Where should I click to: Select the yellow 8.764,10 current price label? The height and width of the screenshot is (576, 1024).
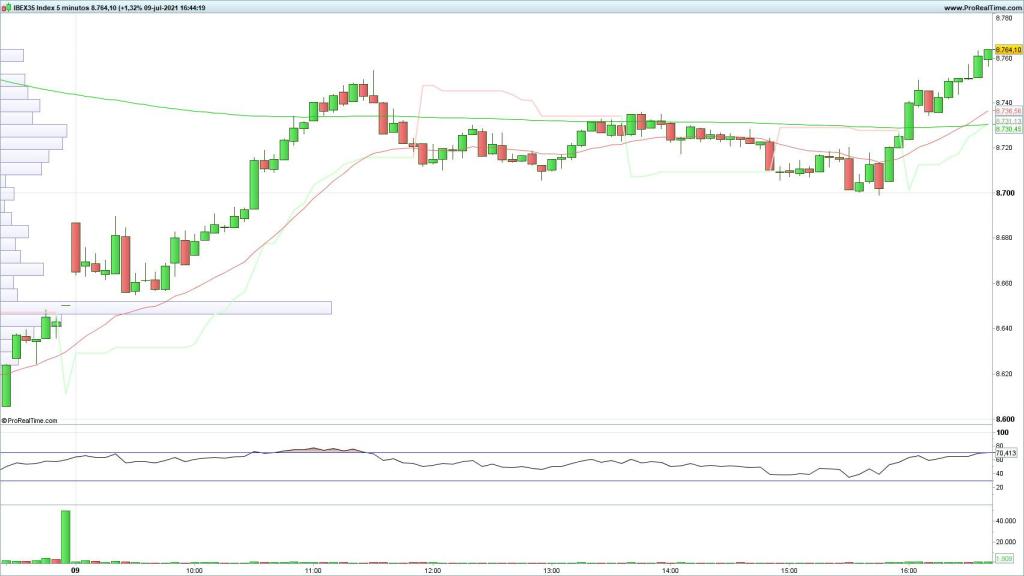pyautogui.click(x=1007, y=49)
